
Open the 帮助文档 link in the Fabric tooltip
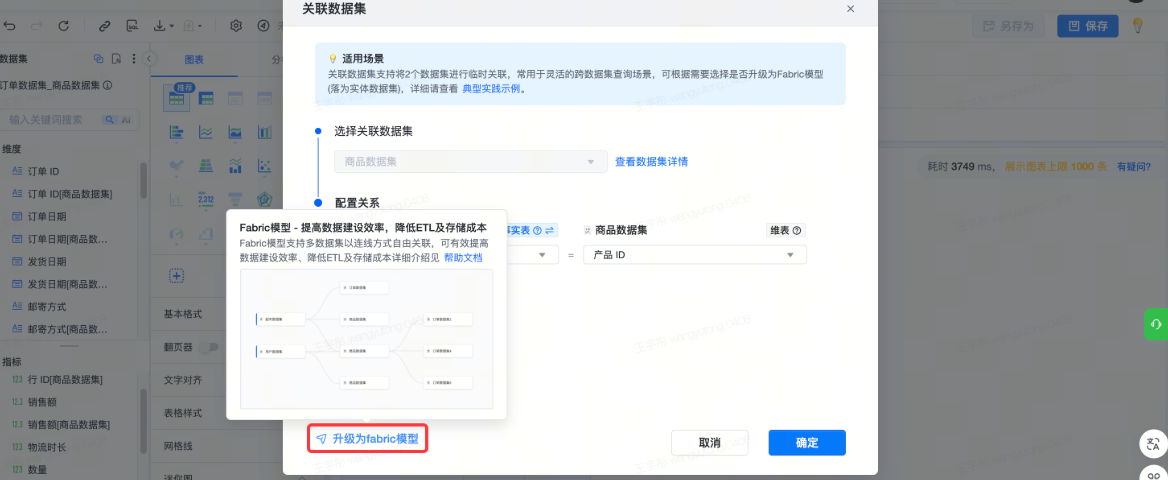pyautogui.click(x=463, y=257)
